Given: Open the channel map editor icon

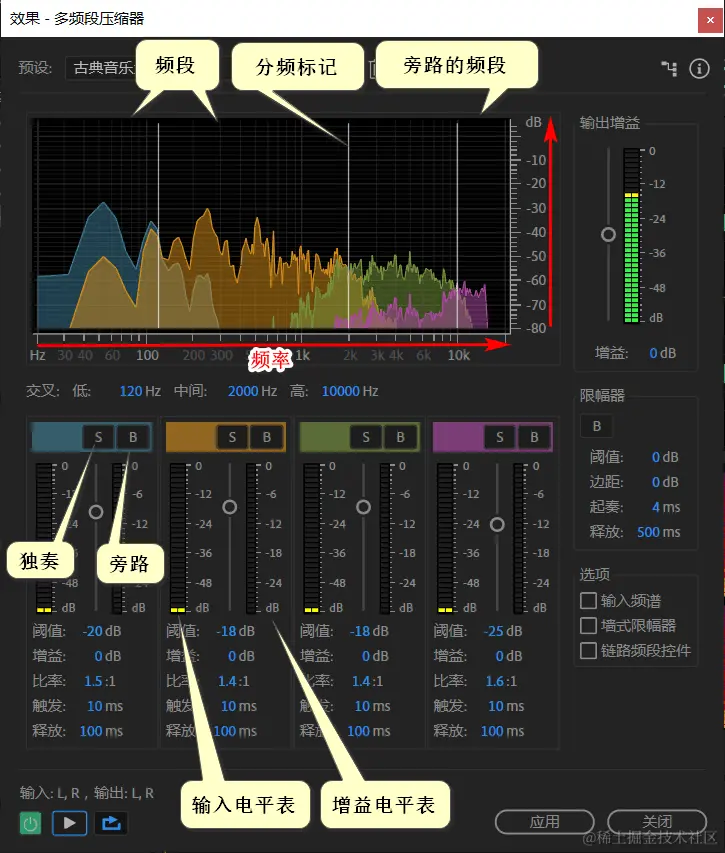Looking at the screenshot, I should [x=670, y=69].
